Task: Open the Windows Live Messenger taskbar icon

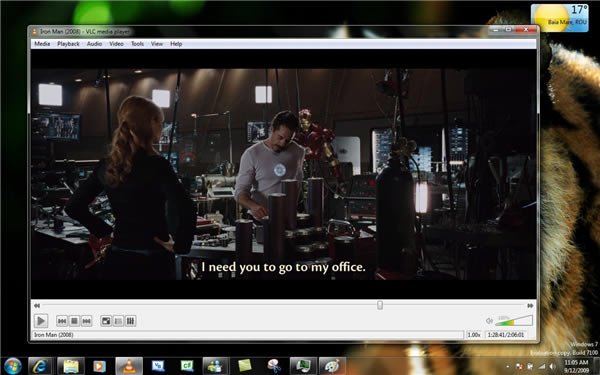Action: coord(215,366)
